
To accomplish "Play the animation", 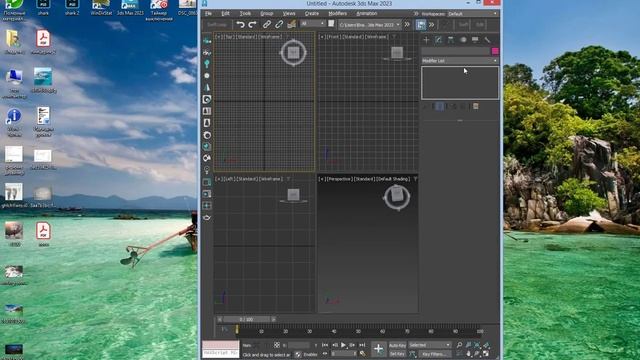I will pyautogui.click(x=343, y=345).
